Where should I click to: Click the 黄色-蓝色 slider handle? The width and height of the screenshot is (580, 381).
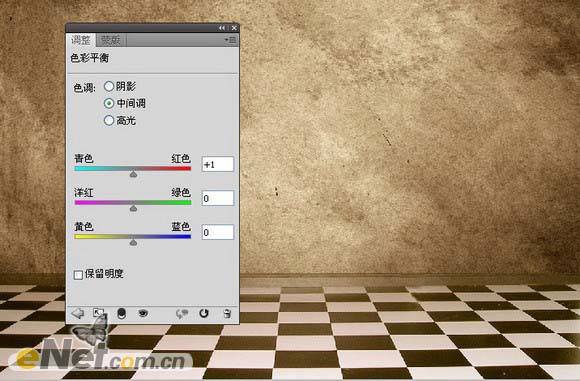coord(134,242)
